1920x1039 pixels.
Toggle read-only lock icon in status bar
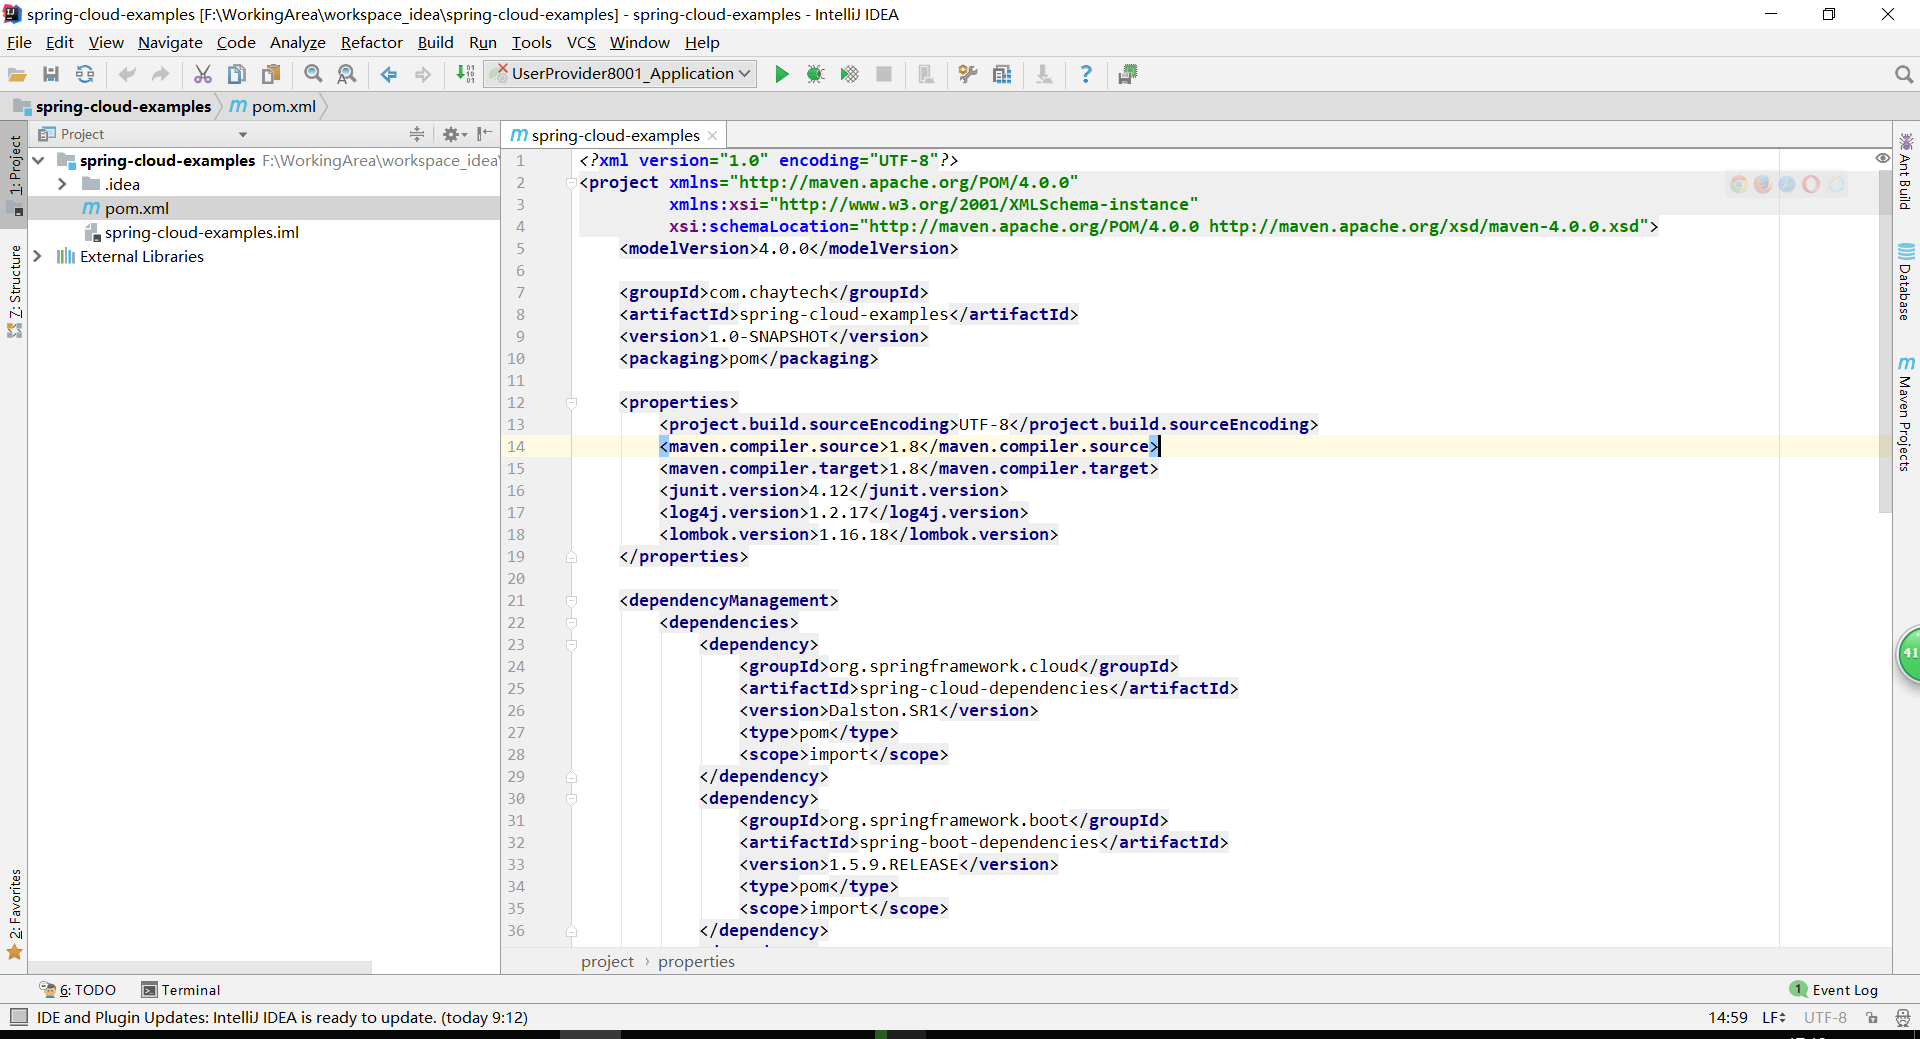(1872, 1017)
